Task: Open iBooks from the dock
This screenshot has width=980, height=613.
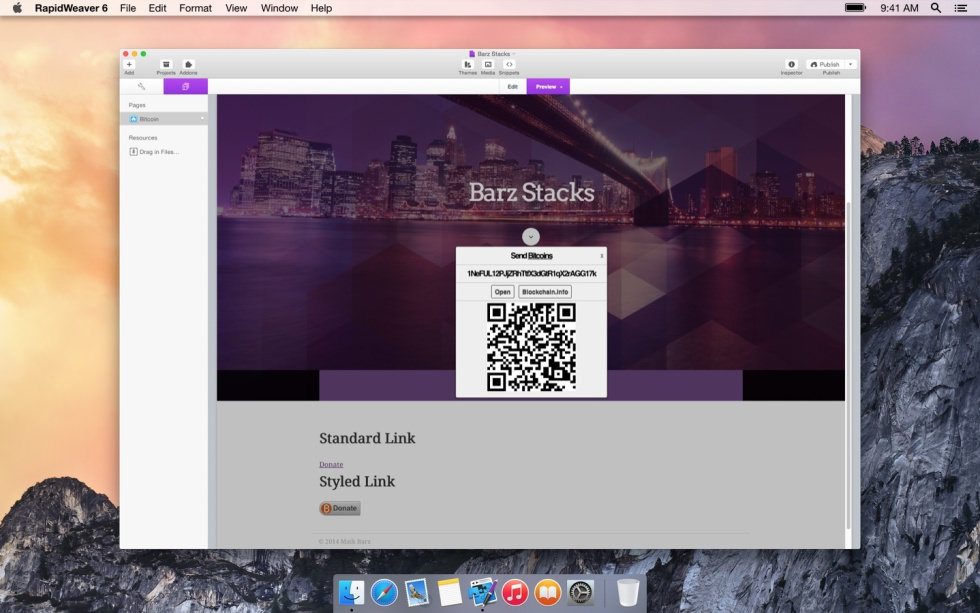Action: [x=548, y=592]
